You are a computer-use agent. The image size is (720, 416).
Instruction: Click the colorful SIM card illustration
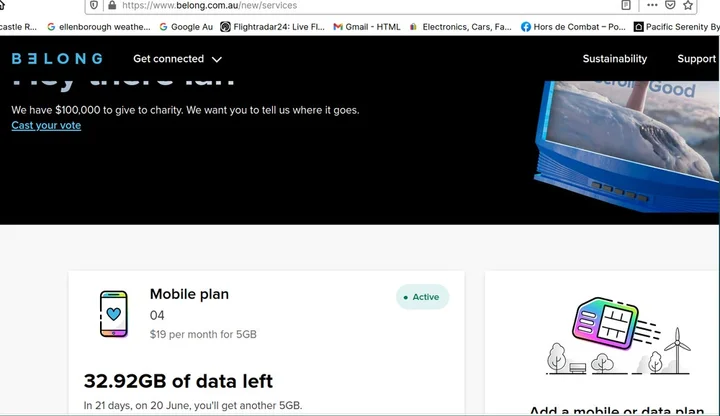tap(606, 324)
